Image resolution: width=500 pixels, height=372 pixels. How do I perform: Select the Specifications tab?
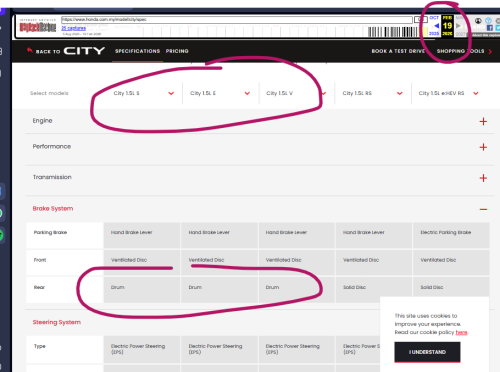[x=137, y=51]
